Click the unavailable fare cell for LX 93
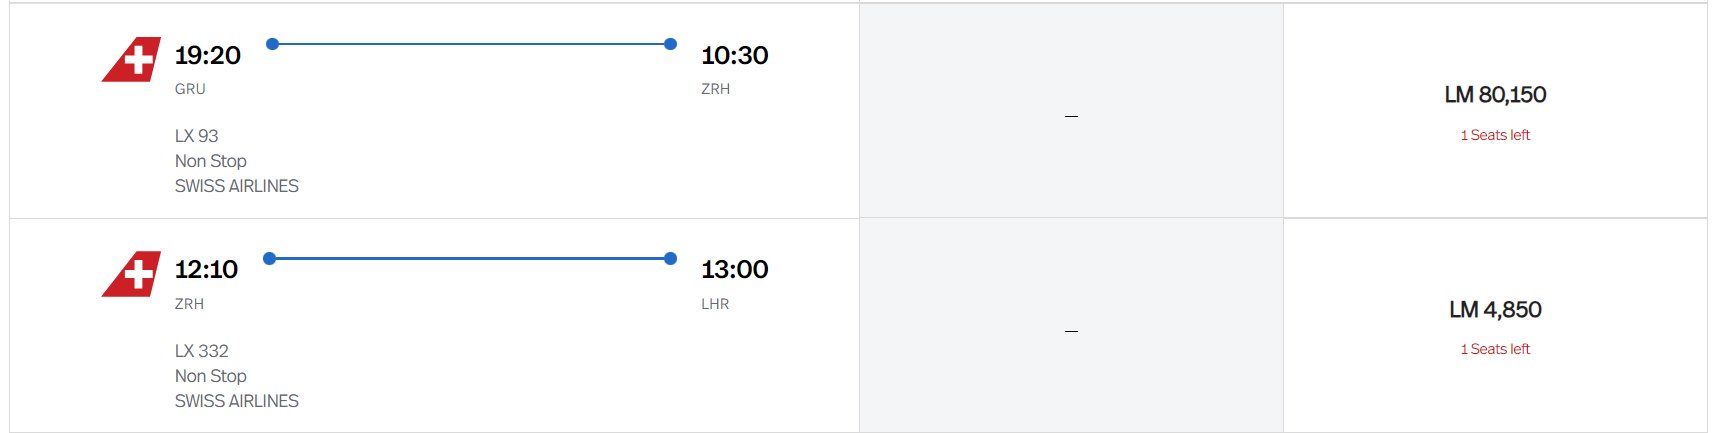Screen dimensions: 1713x433 (x=1071, y=111)
